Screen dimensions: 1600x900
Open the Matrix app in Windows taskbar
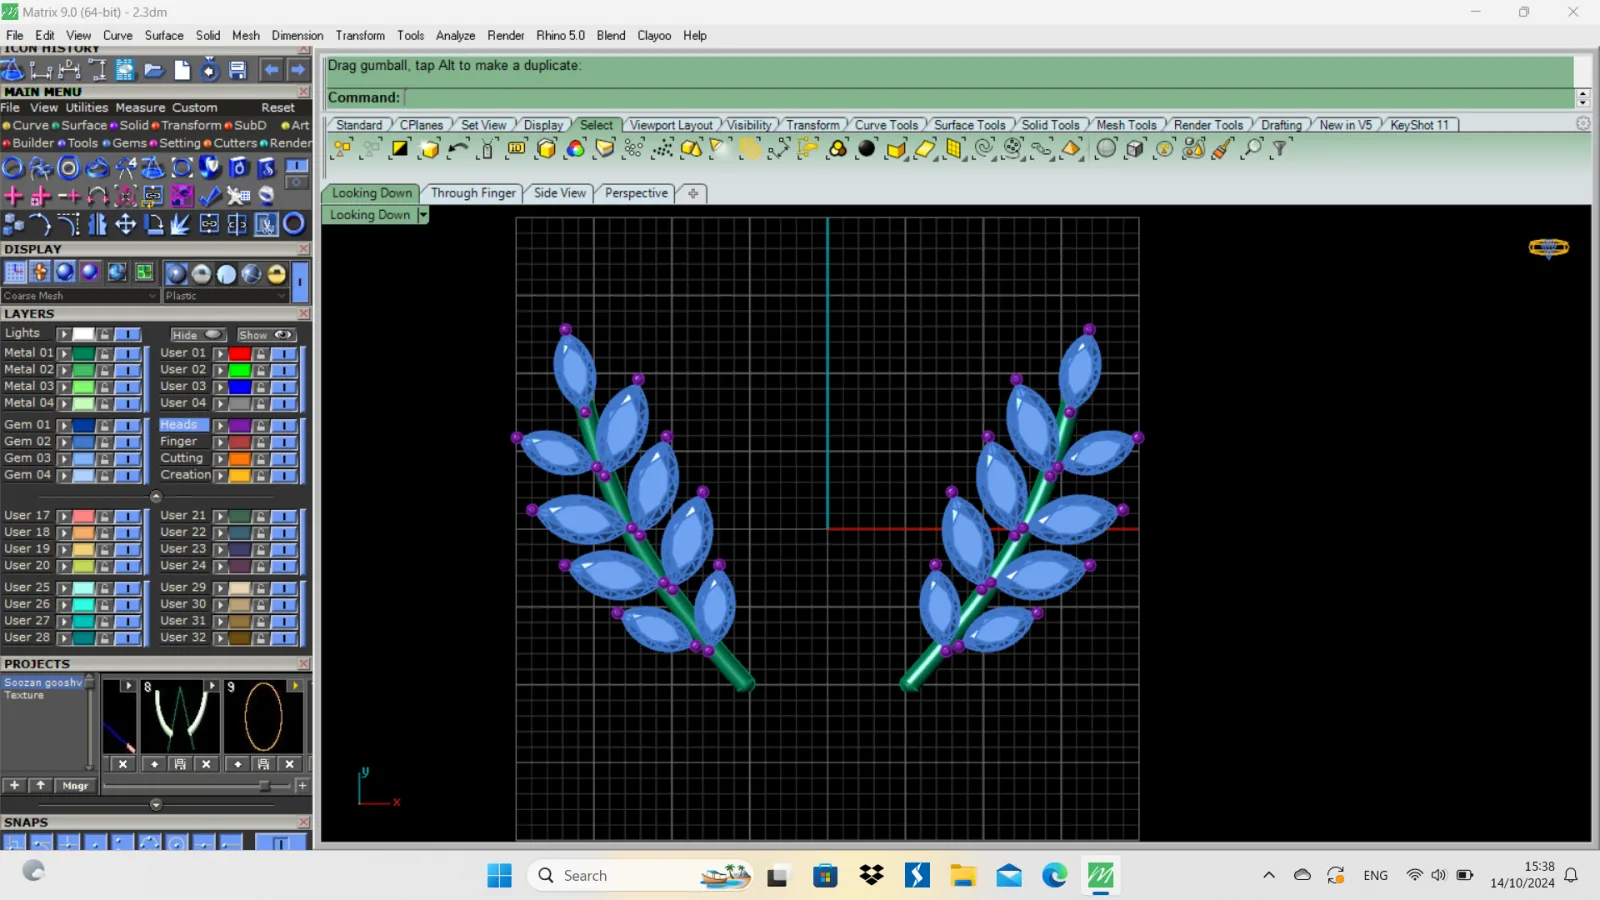tap(1101, 876)
